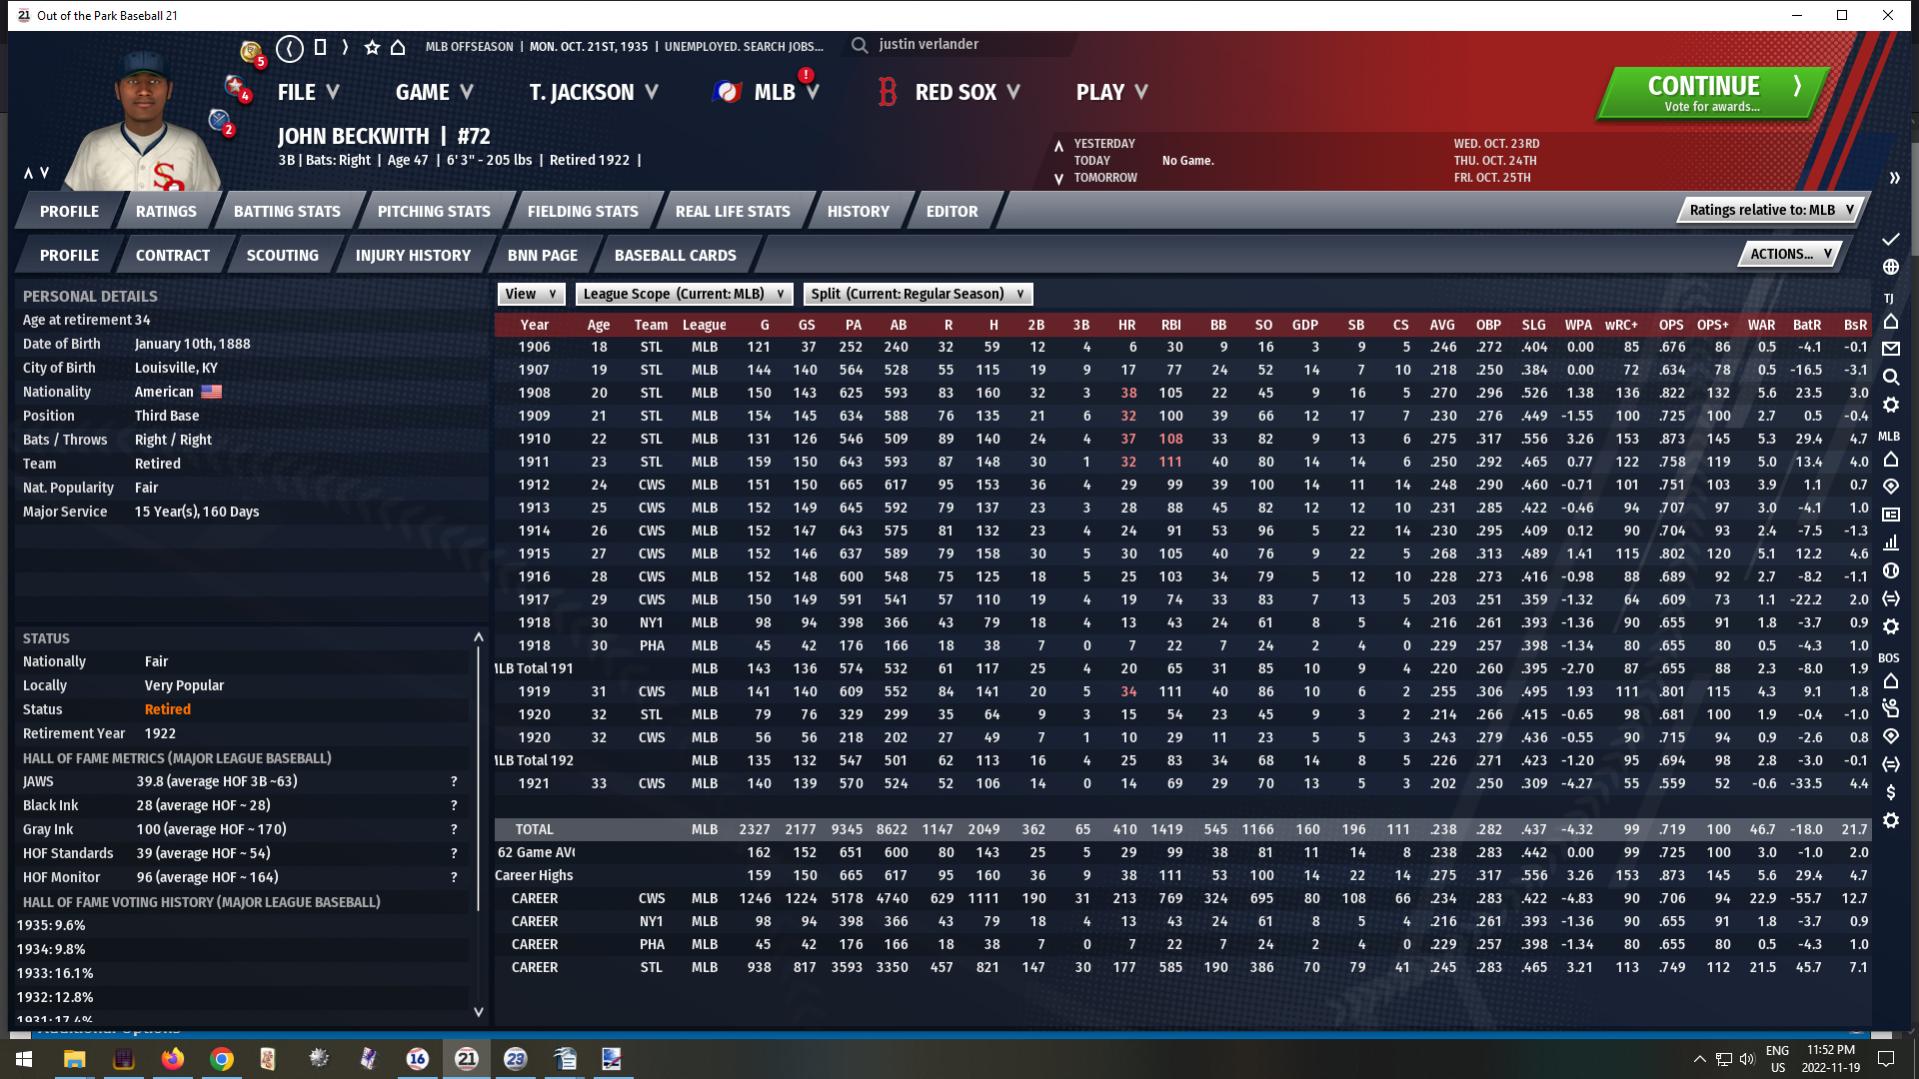Click the green CONTINUE button
The width and height of the screenshot is (1919, 1079).
(x=1713, y=93)
